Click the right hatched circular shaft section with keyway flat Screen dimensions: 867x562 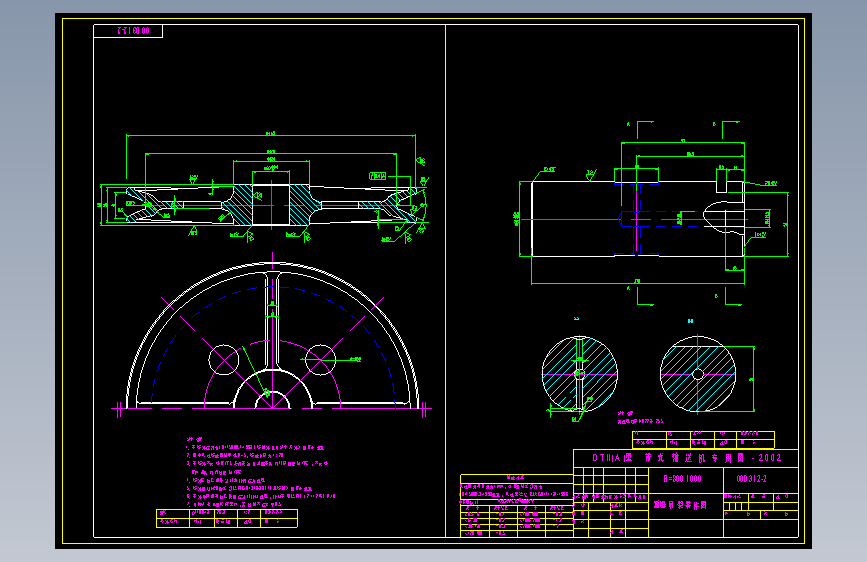click(698, 374)
